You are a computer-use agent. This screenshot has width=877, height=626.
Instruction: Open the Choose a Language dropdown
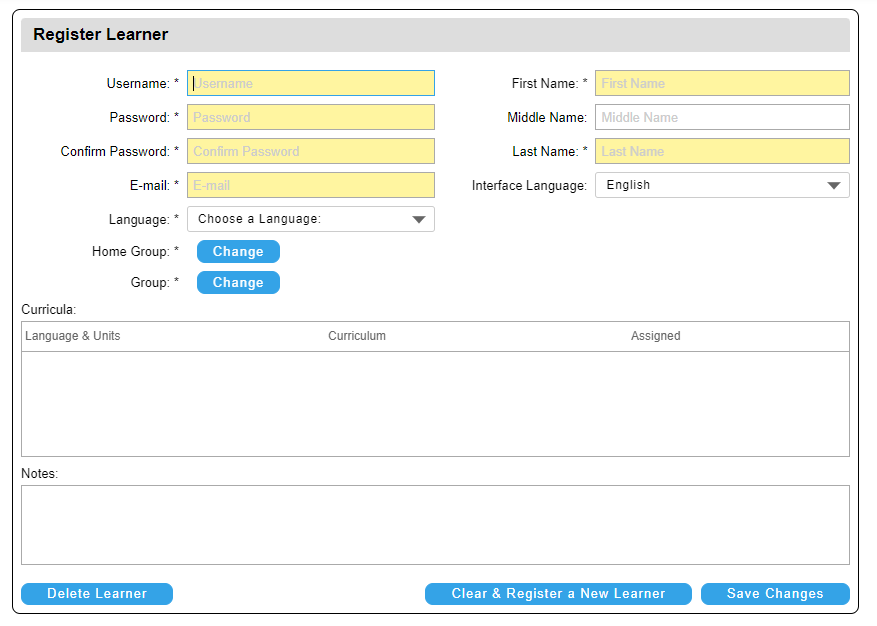pyautogui.click(x=310, y=219)
